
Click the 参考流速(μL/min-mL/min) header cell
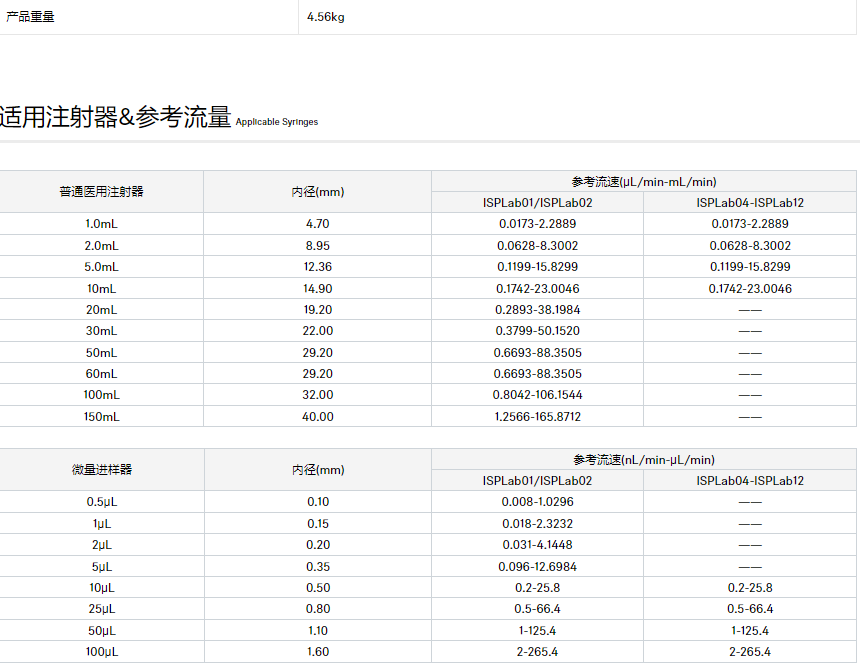click(643, 181)
